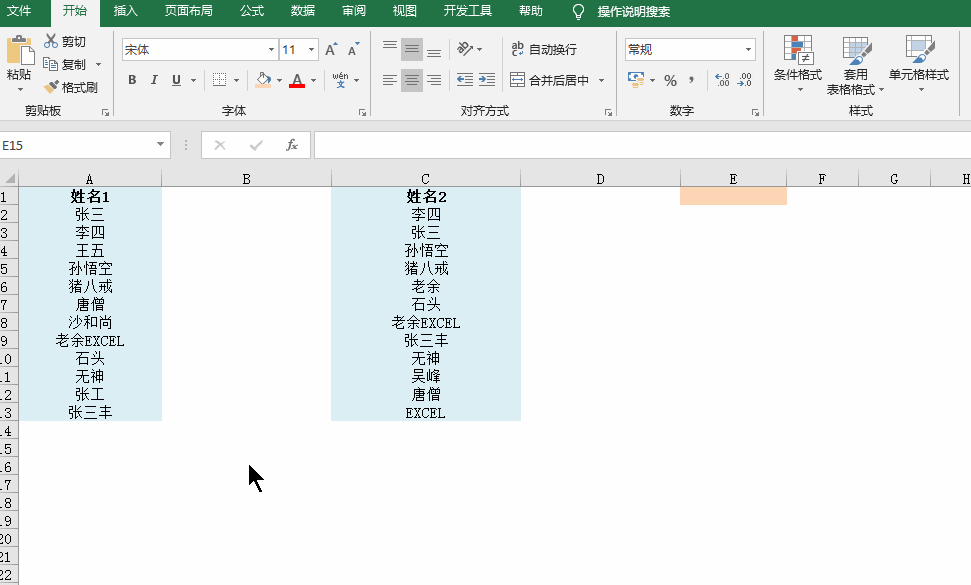This screenshot has height=585, width=971.
Task: Open Conditional Formatting (条件格式)
Action: point(798,64)
